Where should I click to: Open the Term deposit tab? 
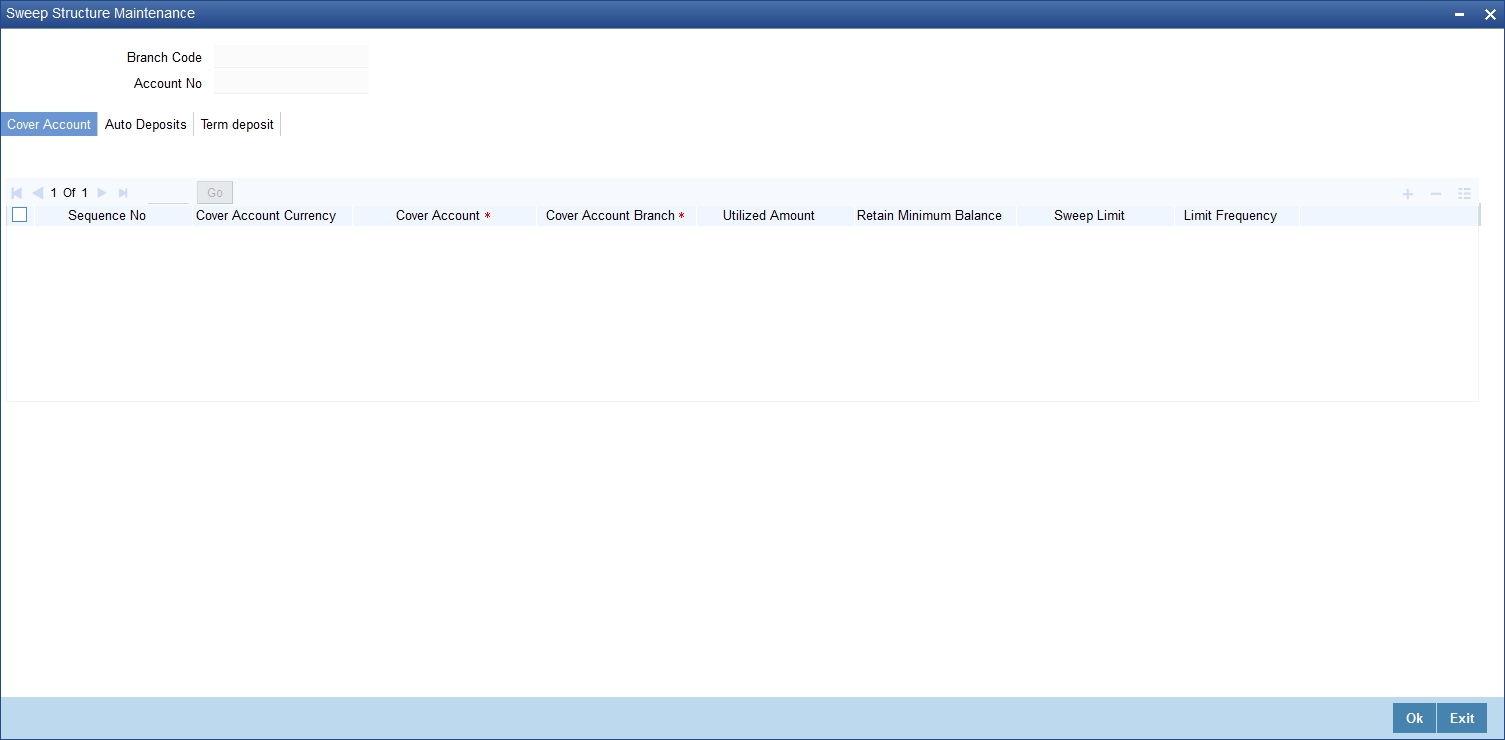pos(236,124)
